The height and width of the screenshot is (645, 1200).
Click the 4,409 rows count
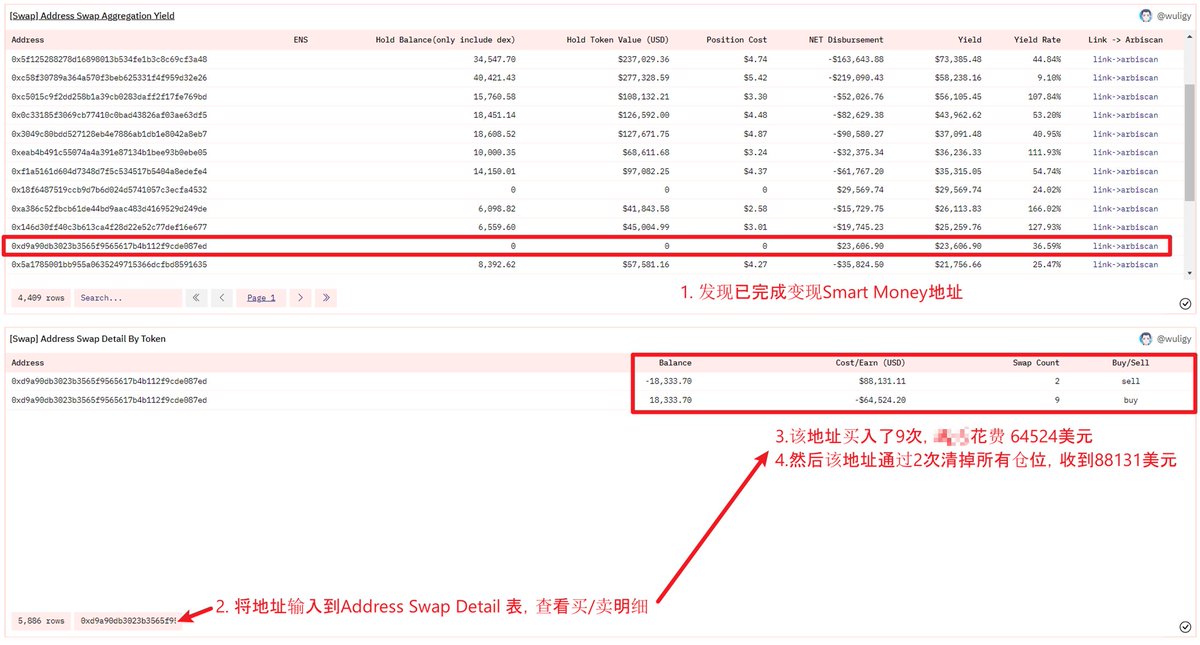[x=41, y=298]
